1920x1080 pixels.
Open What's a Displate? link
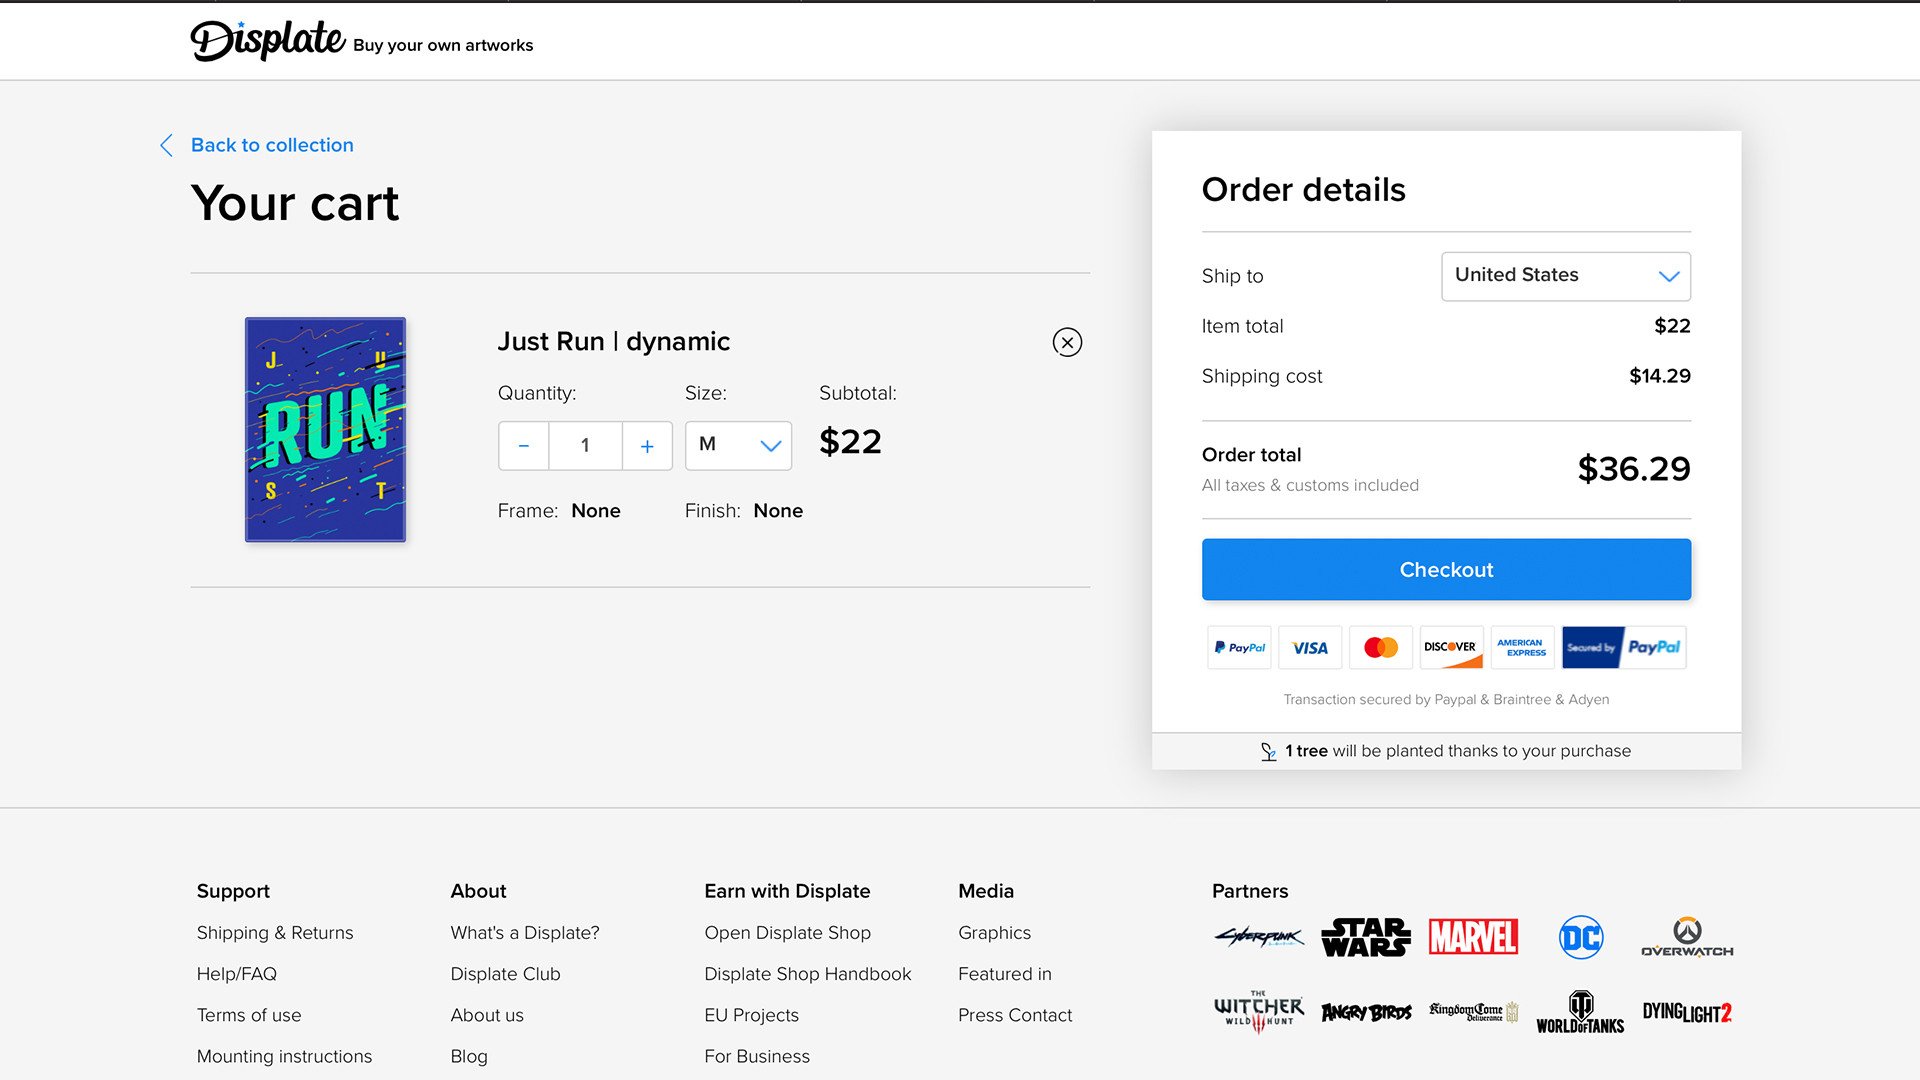click(x=525, y=933)
